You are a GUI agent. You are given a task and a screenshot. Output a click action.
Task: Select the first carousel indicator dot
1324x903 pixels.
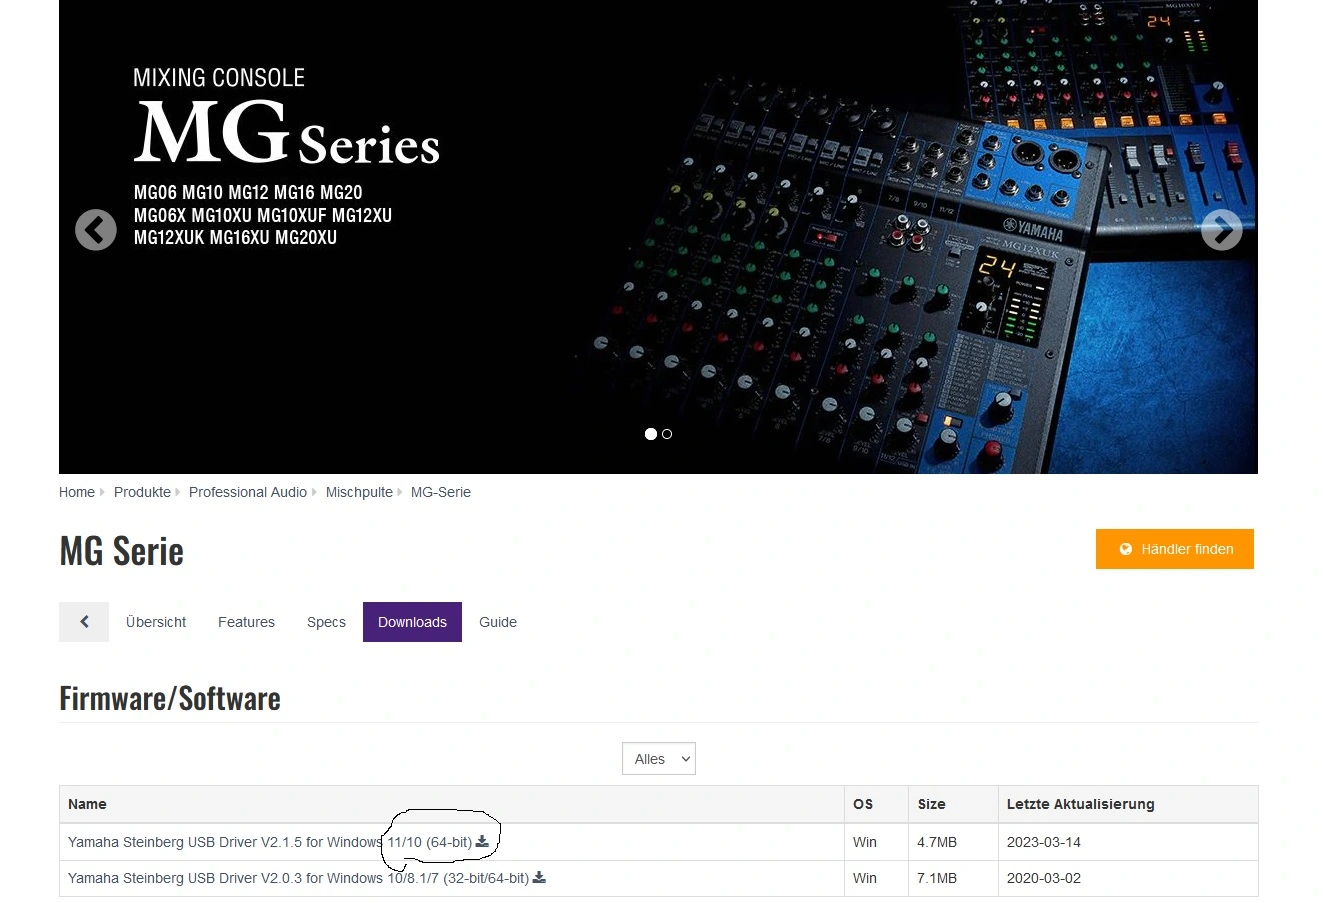[x=651, y=434]
